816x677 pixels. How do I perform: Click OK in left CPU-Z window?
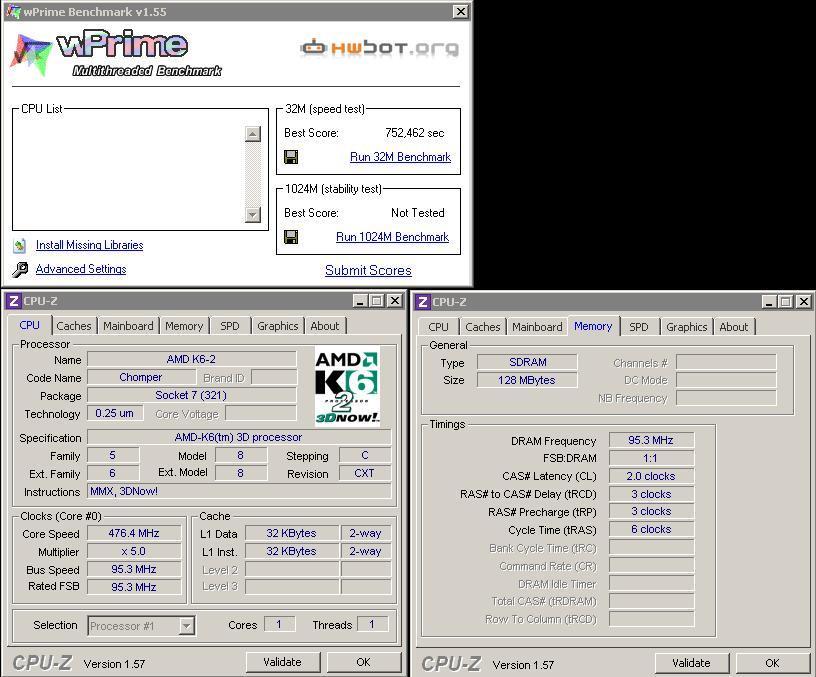(x=363, y=662)
